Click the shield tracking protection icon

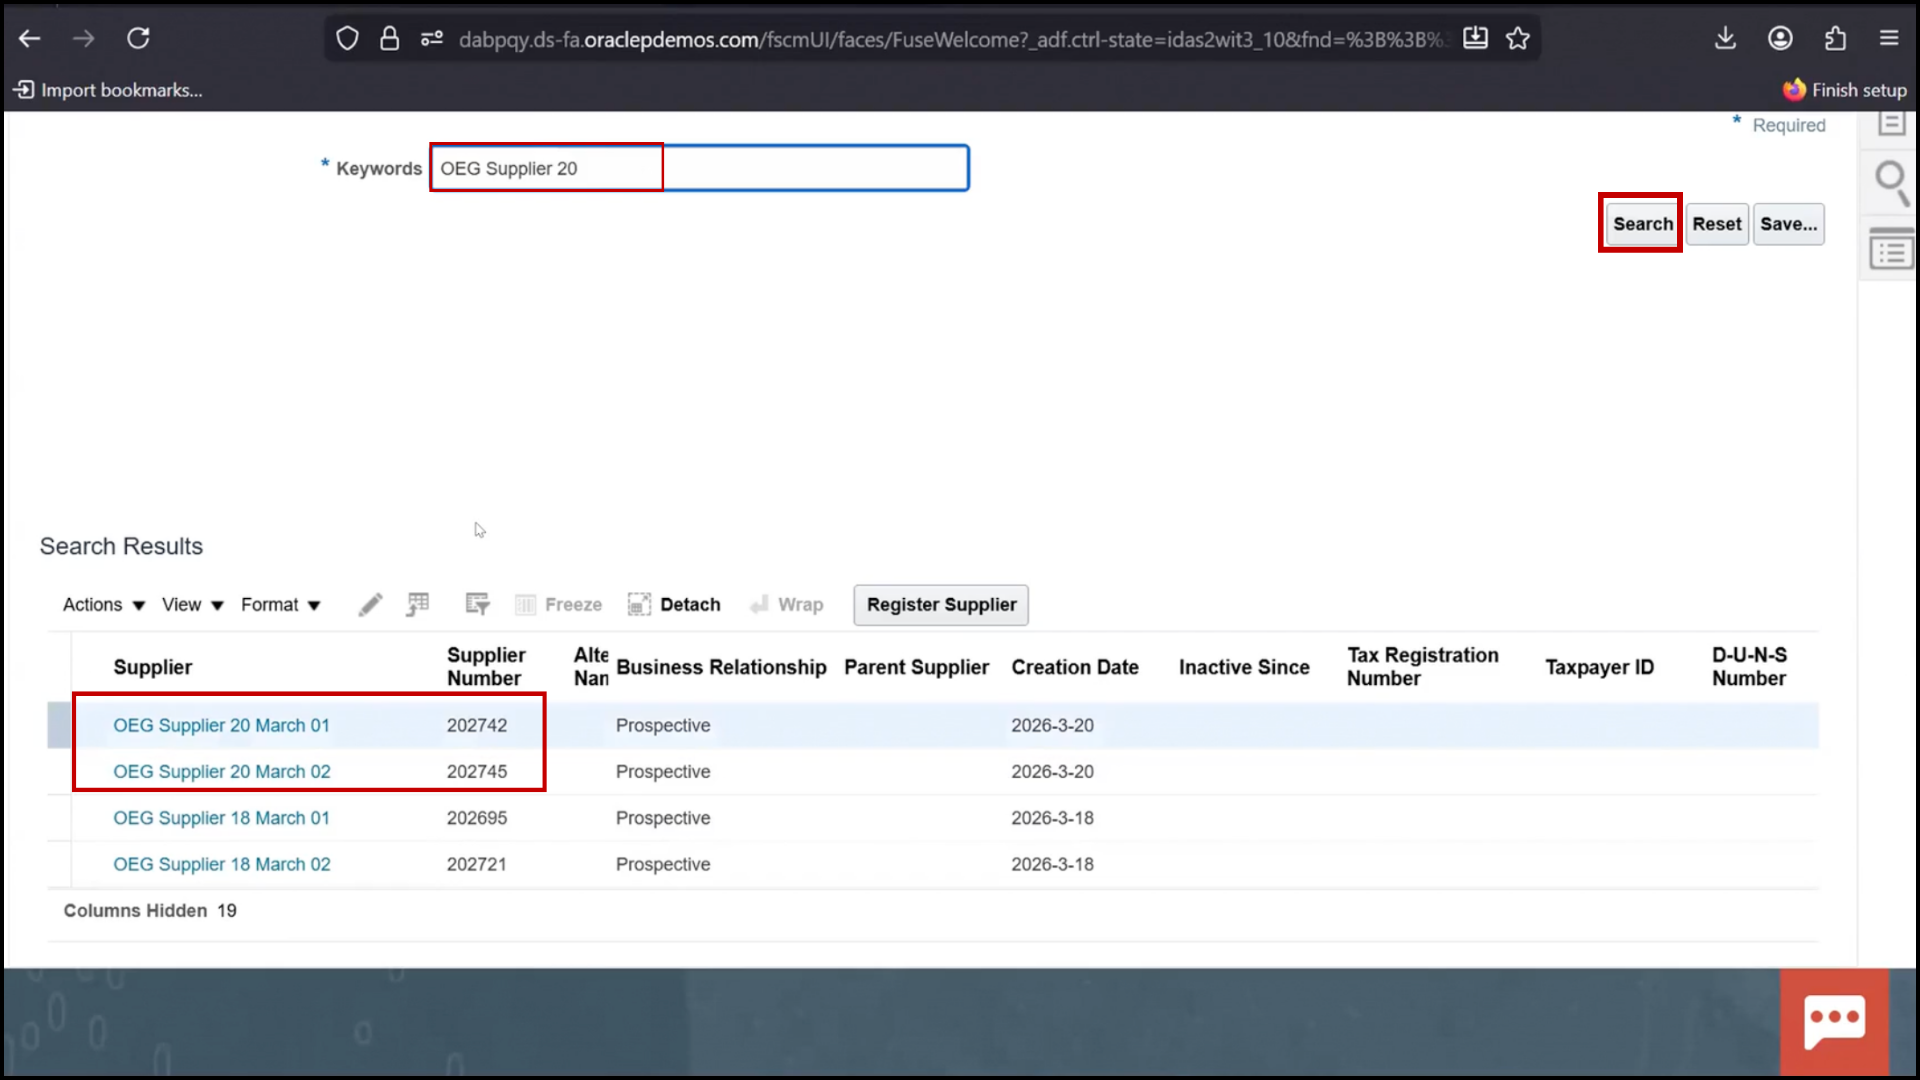[x=347, y=39]
